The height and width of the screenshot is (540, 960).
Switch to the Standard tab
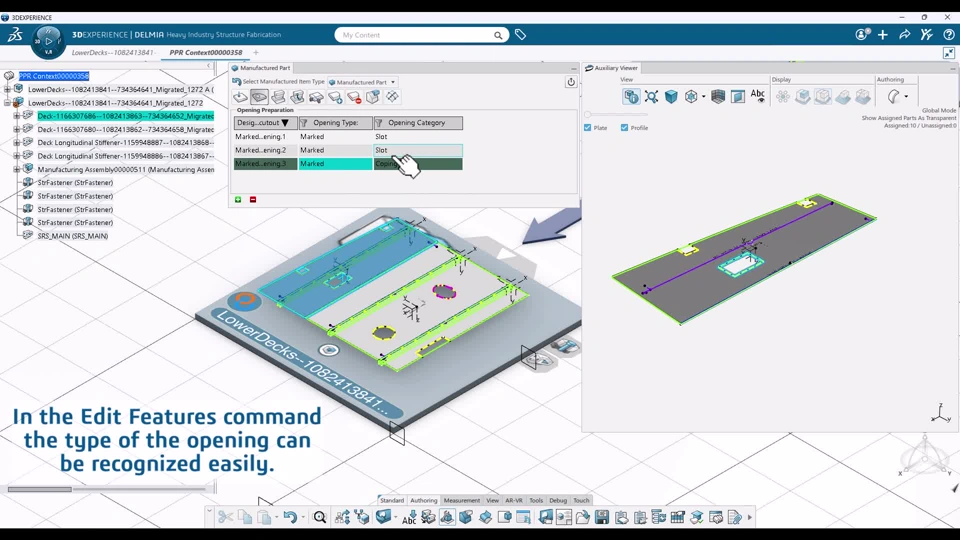pos(392,500)
